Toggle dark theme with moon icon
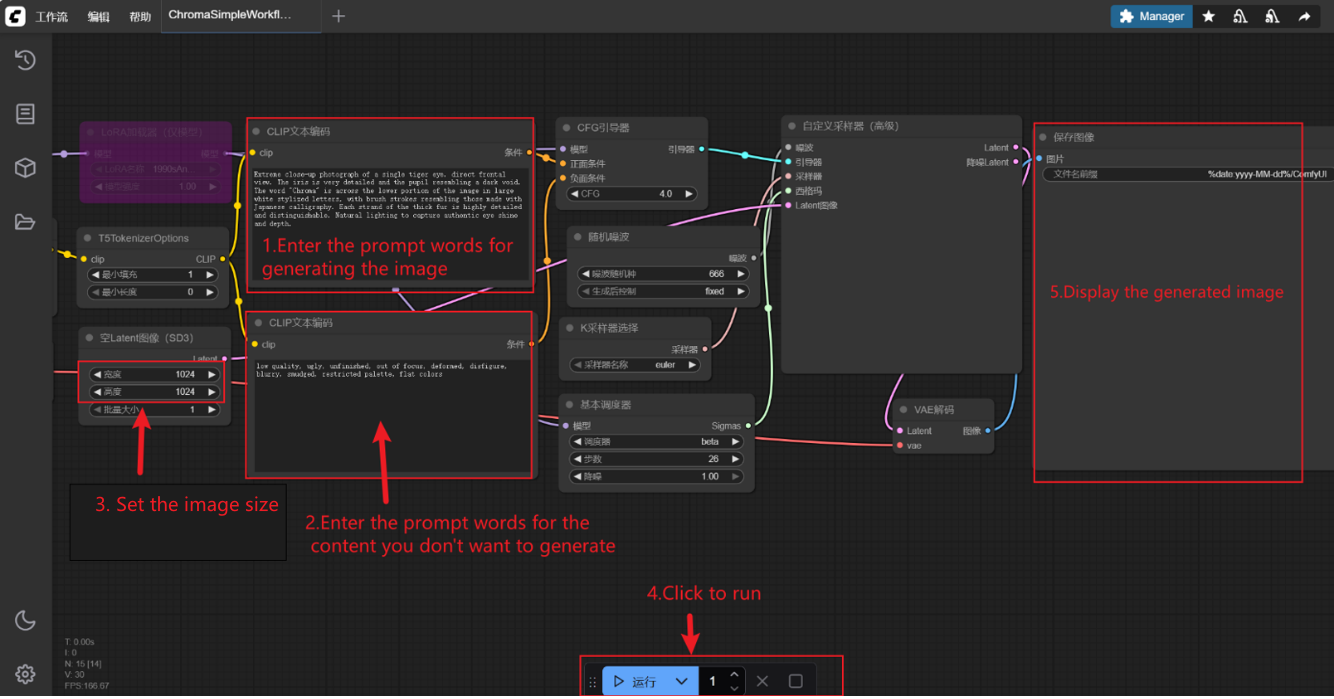 click(25, 620)
